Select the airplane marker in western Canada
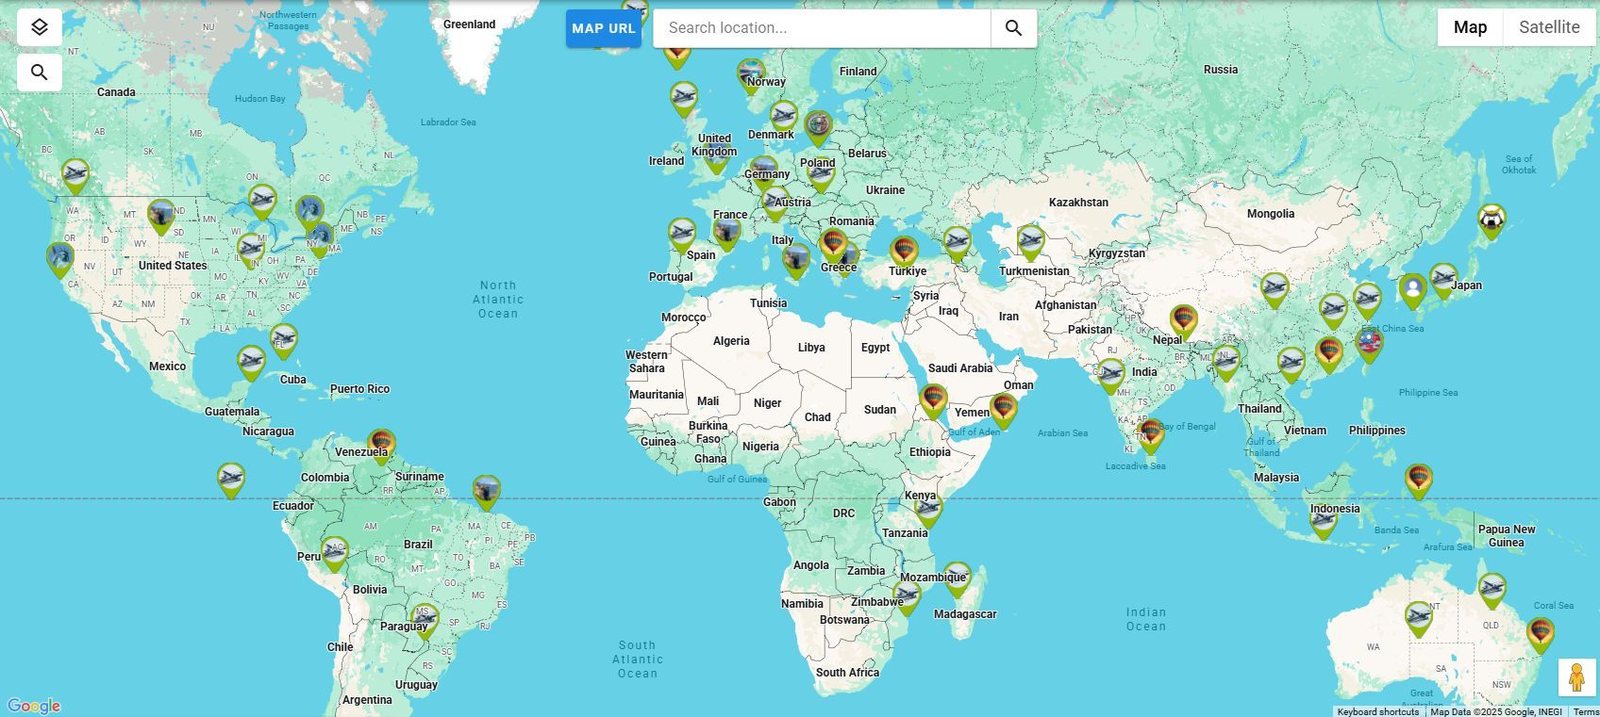1600x717 pixels. (x=75, y=175)
